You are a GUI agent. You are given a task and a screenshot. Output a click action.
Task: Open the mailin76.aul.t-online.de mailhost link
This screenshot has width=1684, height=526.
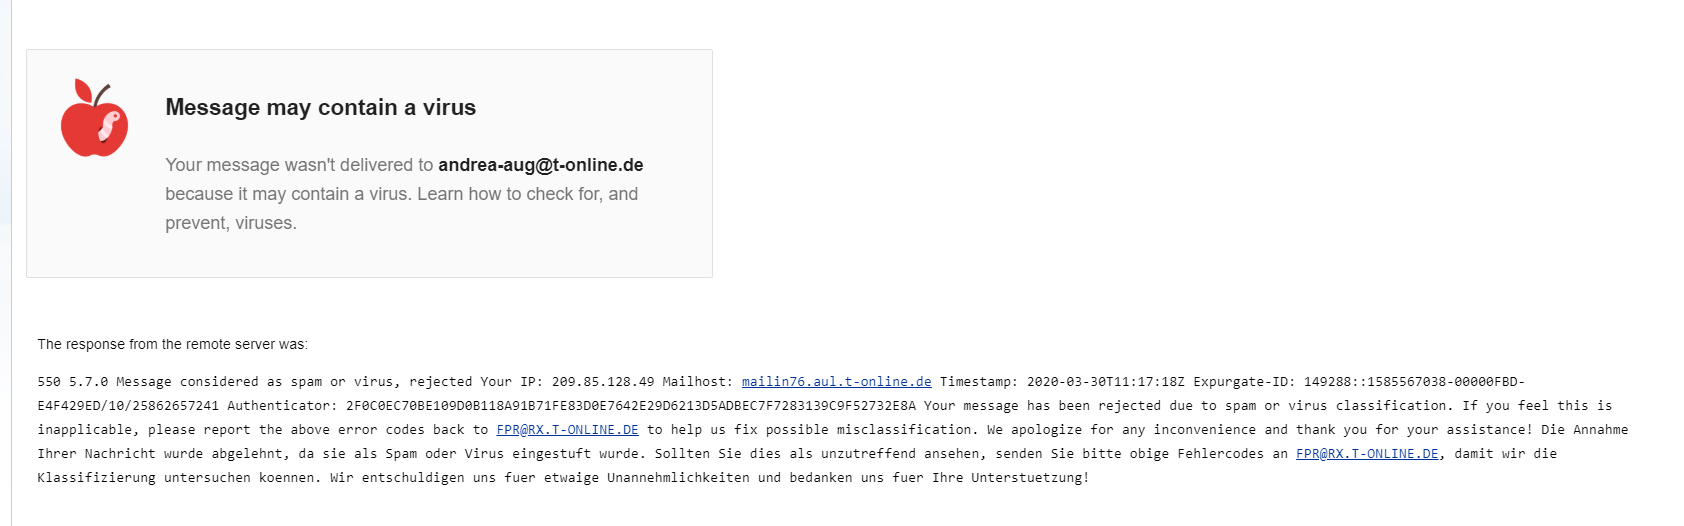[x=836, y=382]
